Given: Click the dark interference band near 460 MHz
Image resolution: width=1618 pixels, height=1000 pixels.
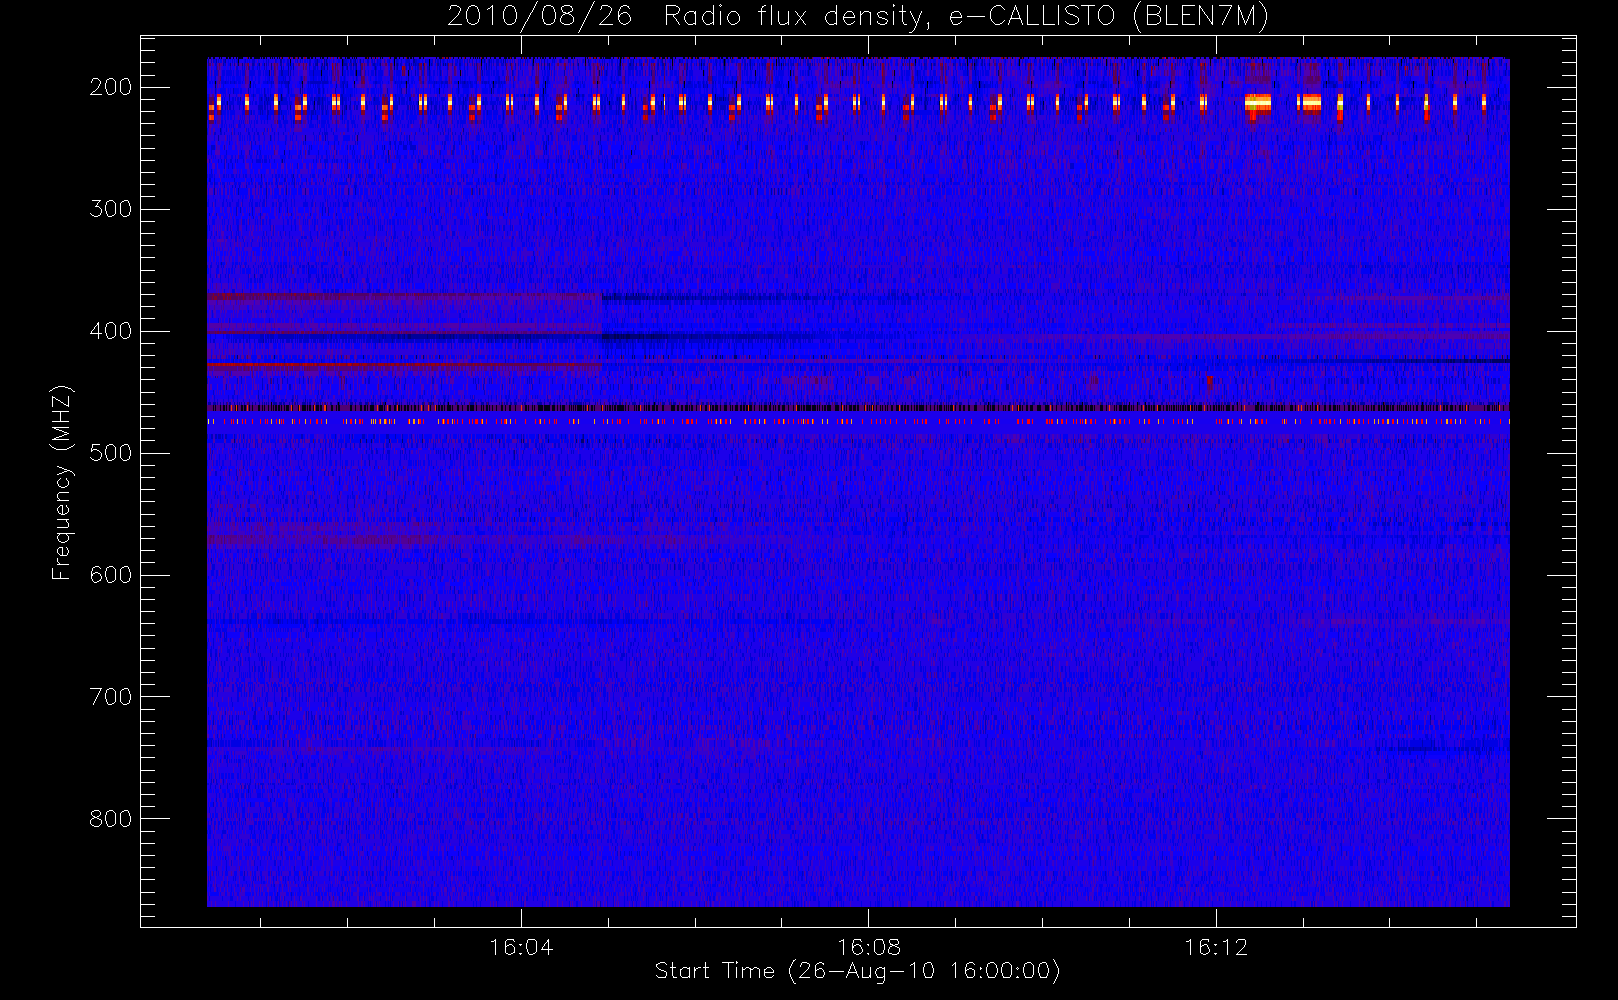Looking at the screenshot, I should point(858,408).
